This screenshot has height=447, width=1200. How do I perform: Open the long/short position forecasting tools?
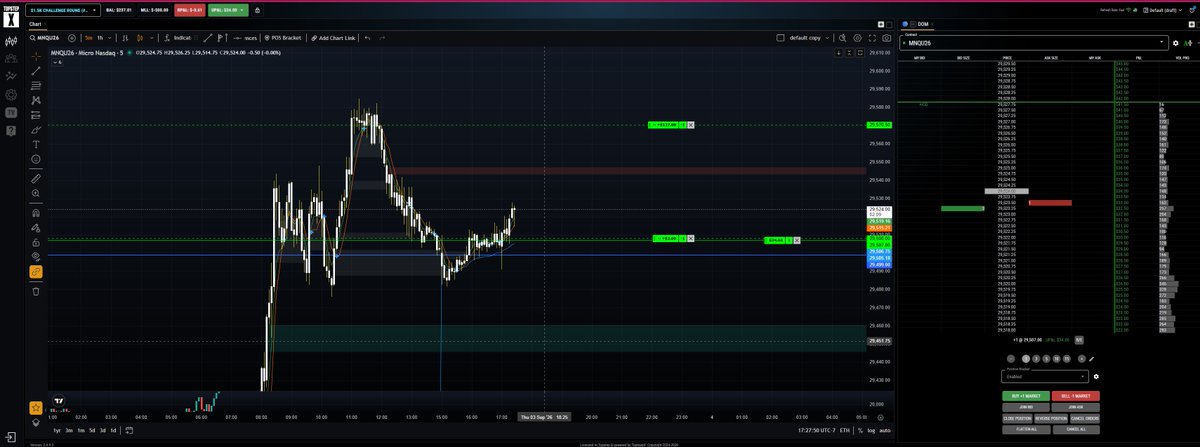click(x=36, y=115)
